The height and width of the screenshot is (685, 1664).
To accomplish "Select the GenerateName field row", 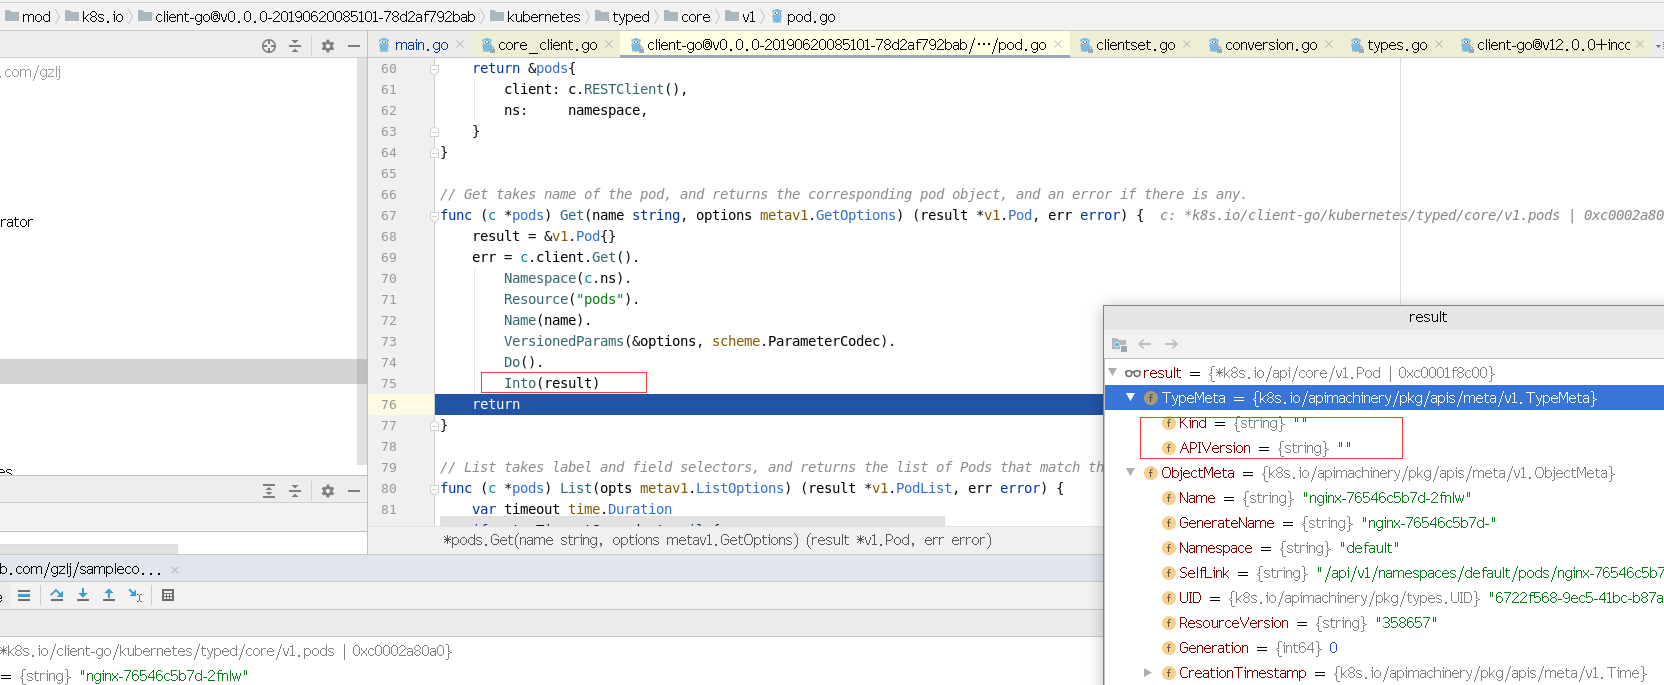I will tap(1384, 523).
